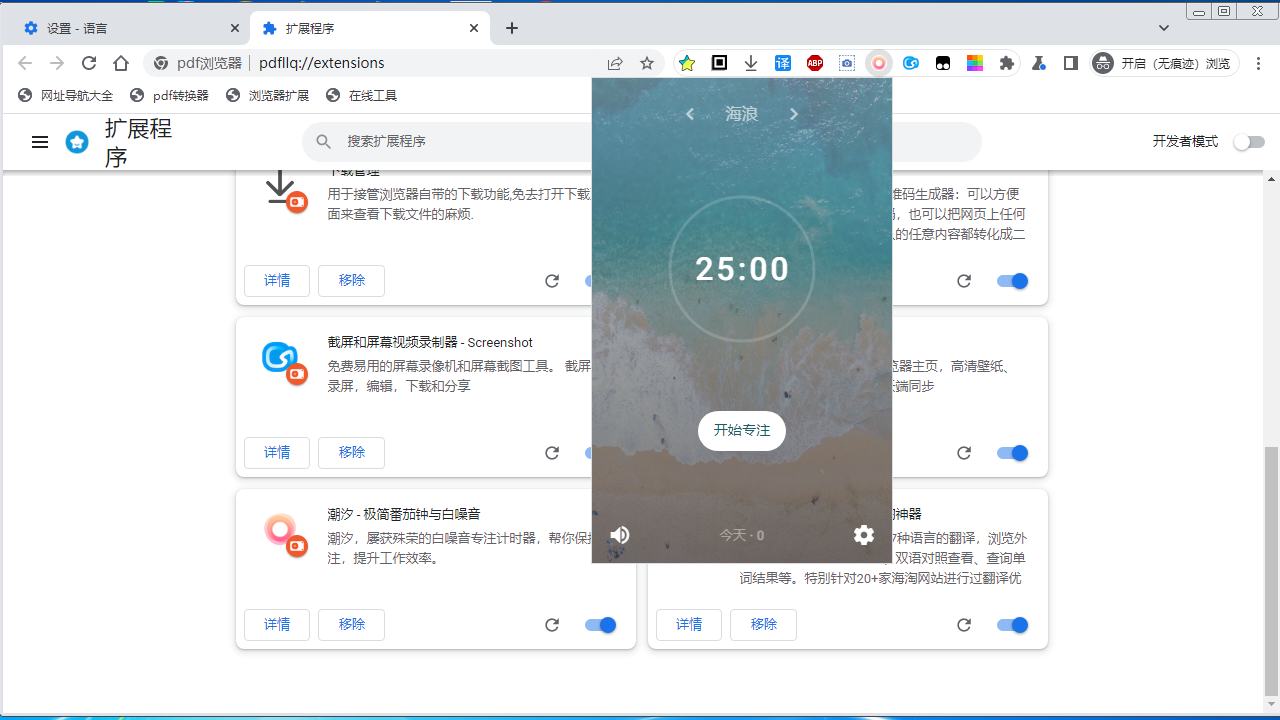Click the next arrow beside 海浪
The height and width of the screenshot is (720, 1280).
(x=793, y=114)
